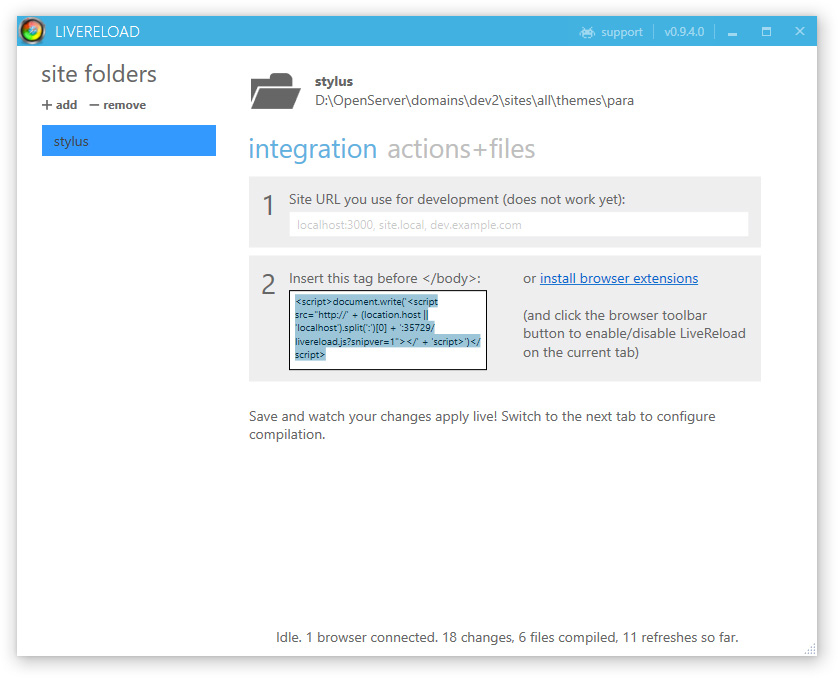Open the support link in title bar
The width and height of the screenshot is (838, 678).
point(622,32)
